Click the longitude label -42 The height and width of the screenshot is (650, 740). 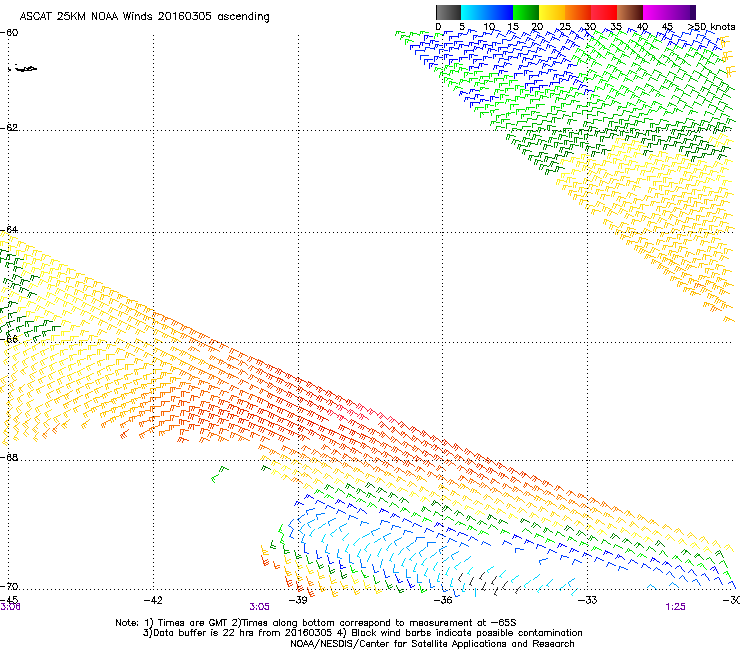pos(153,600)
